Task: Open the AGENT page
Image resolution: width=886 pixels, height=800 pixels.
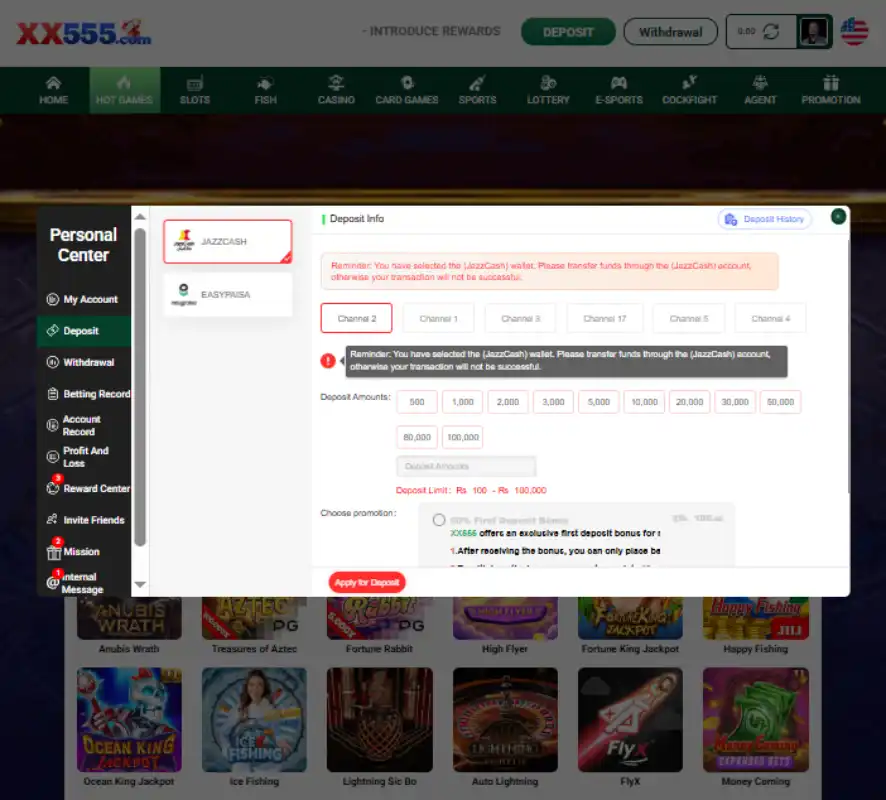Action: point(760,90)
